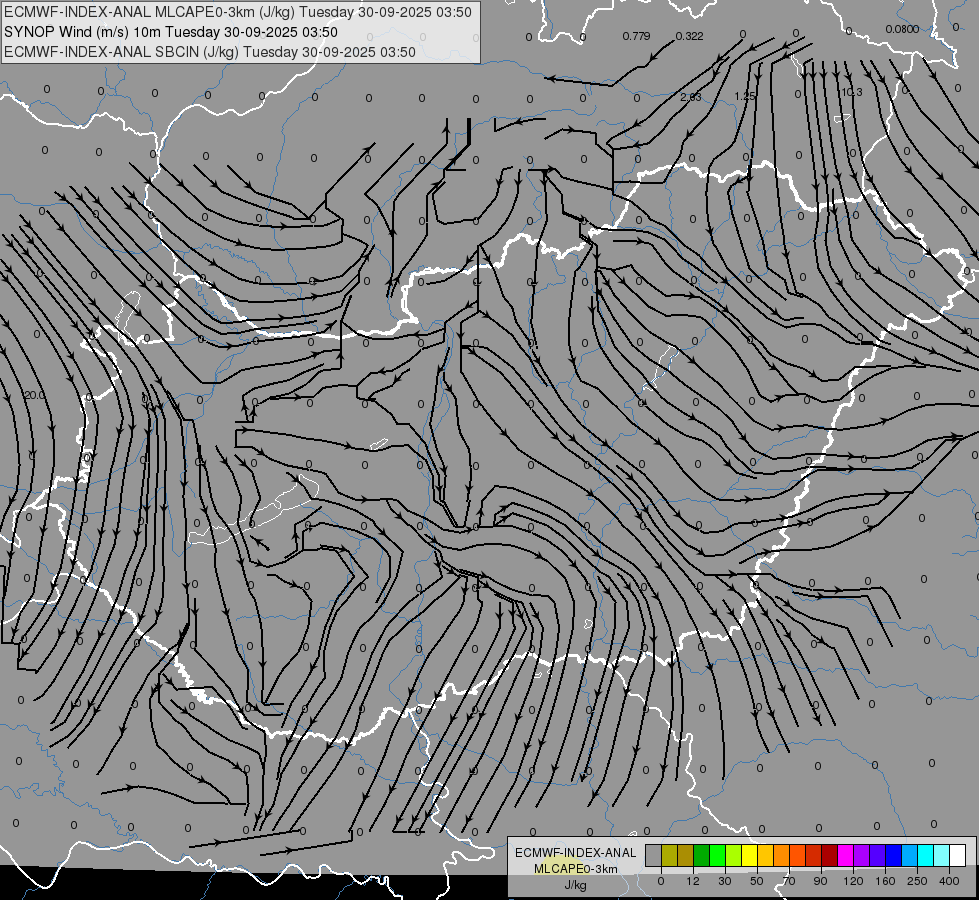Click the dark red legend swatch
Screen dimensions: 979x900
pyautogui.click(x=829, y=855)
